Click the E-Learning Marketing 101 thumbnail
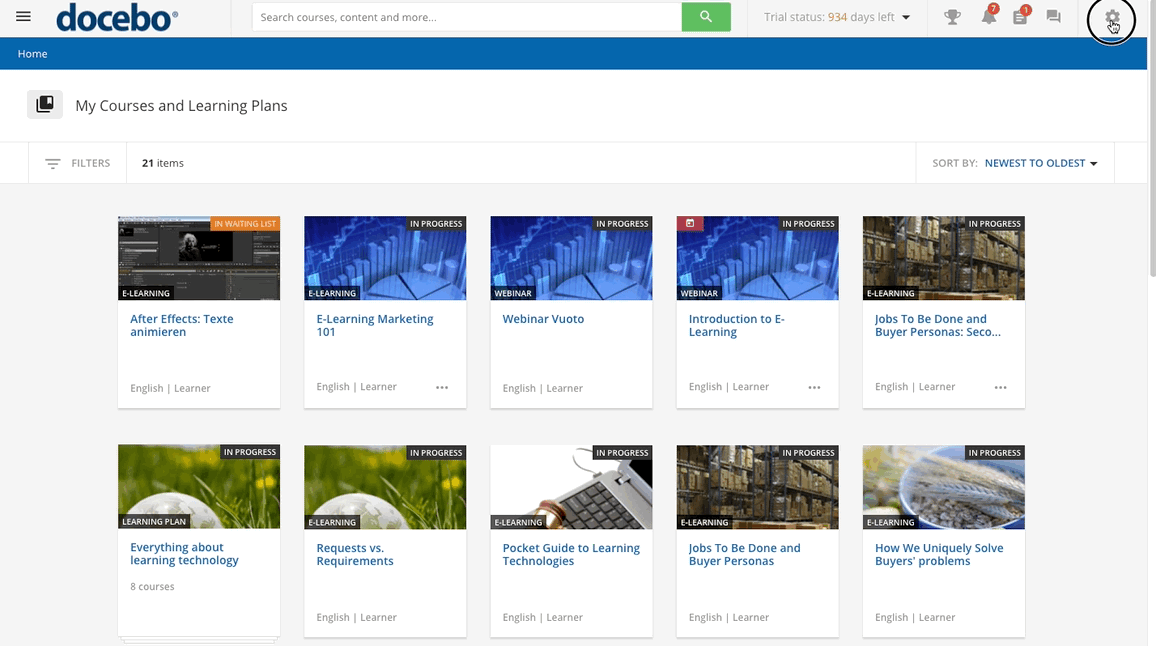This screenshot has width=1156, height=646. [x=385, y=258]
